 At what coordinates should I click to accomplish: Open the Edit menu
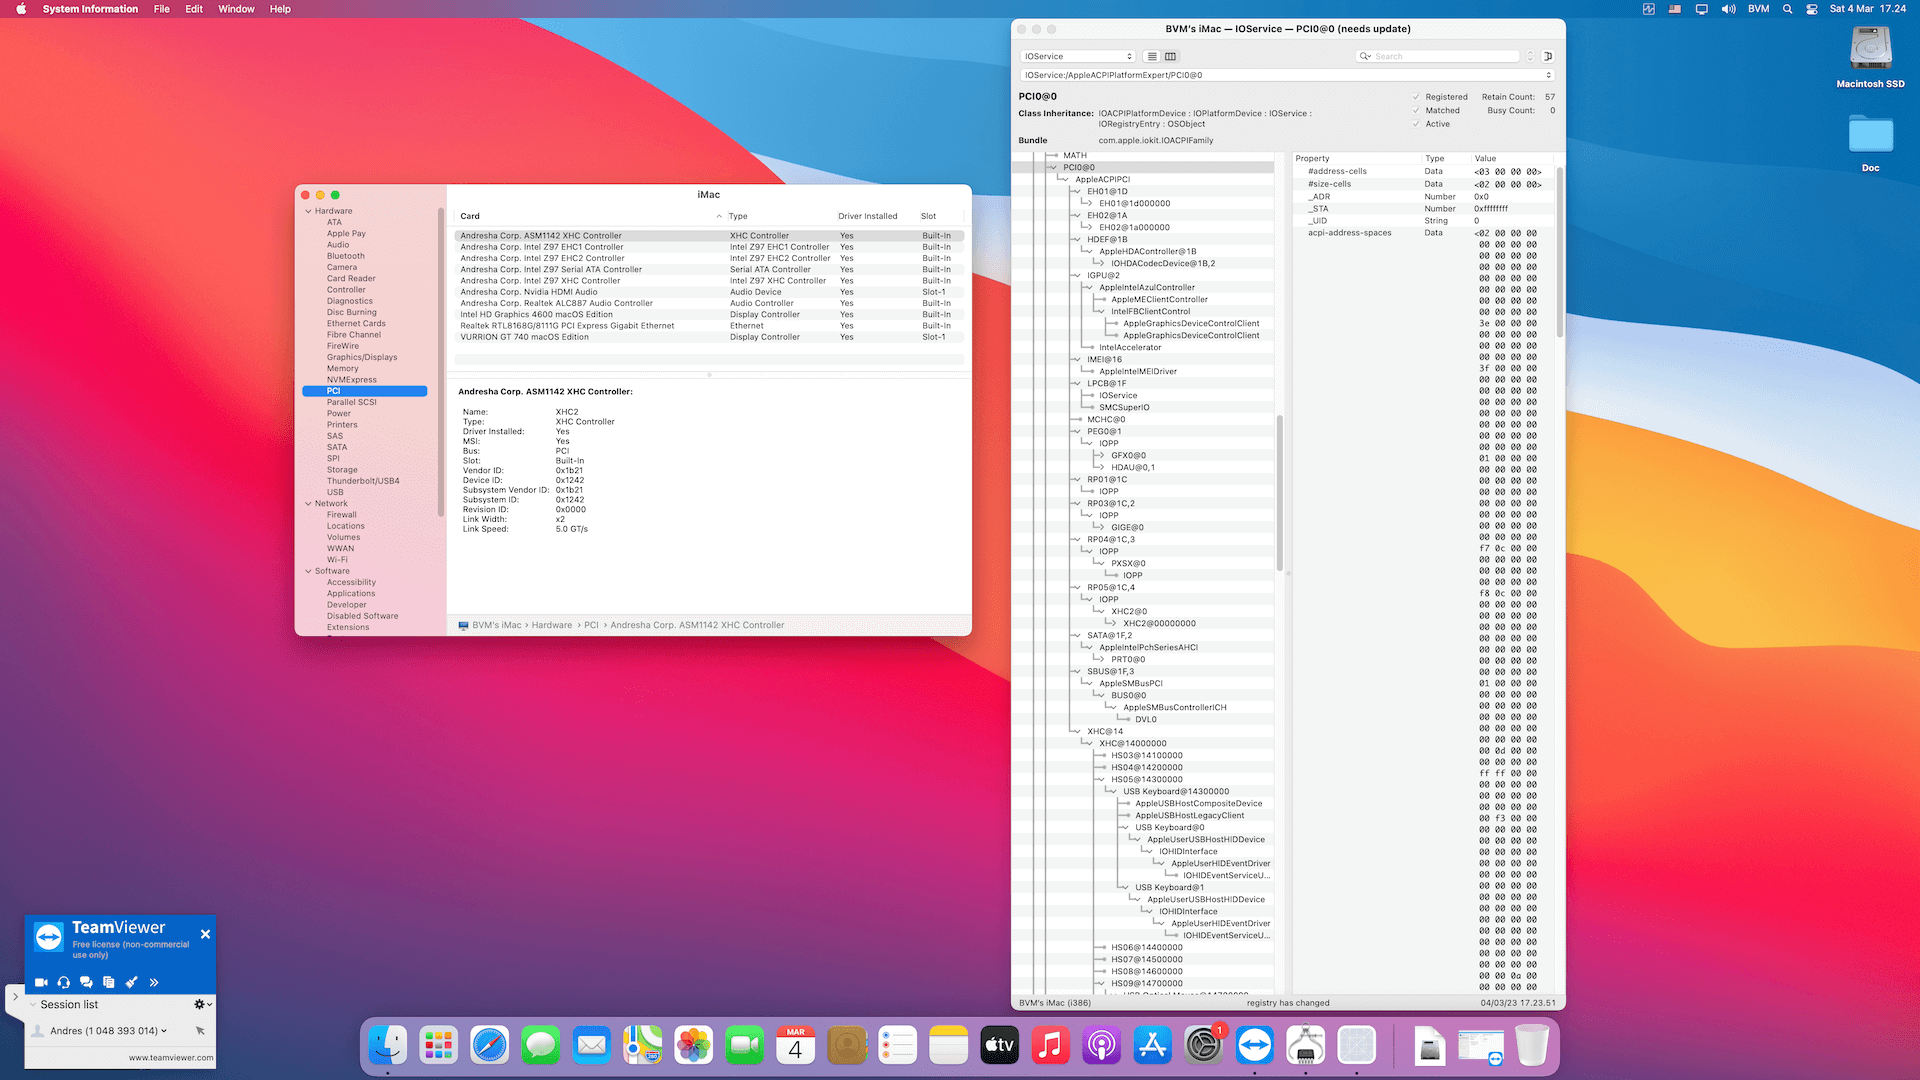coord(194,9)
